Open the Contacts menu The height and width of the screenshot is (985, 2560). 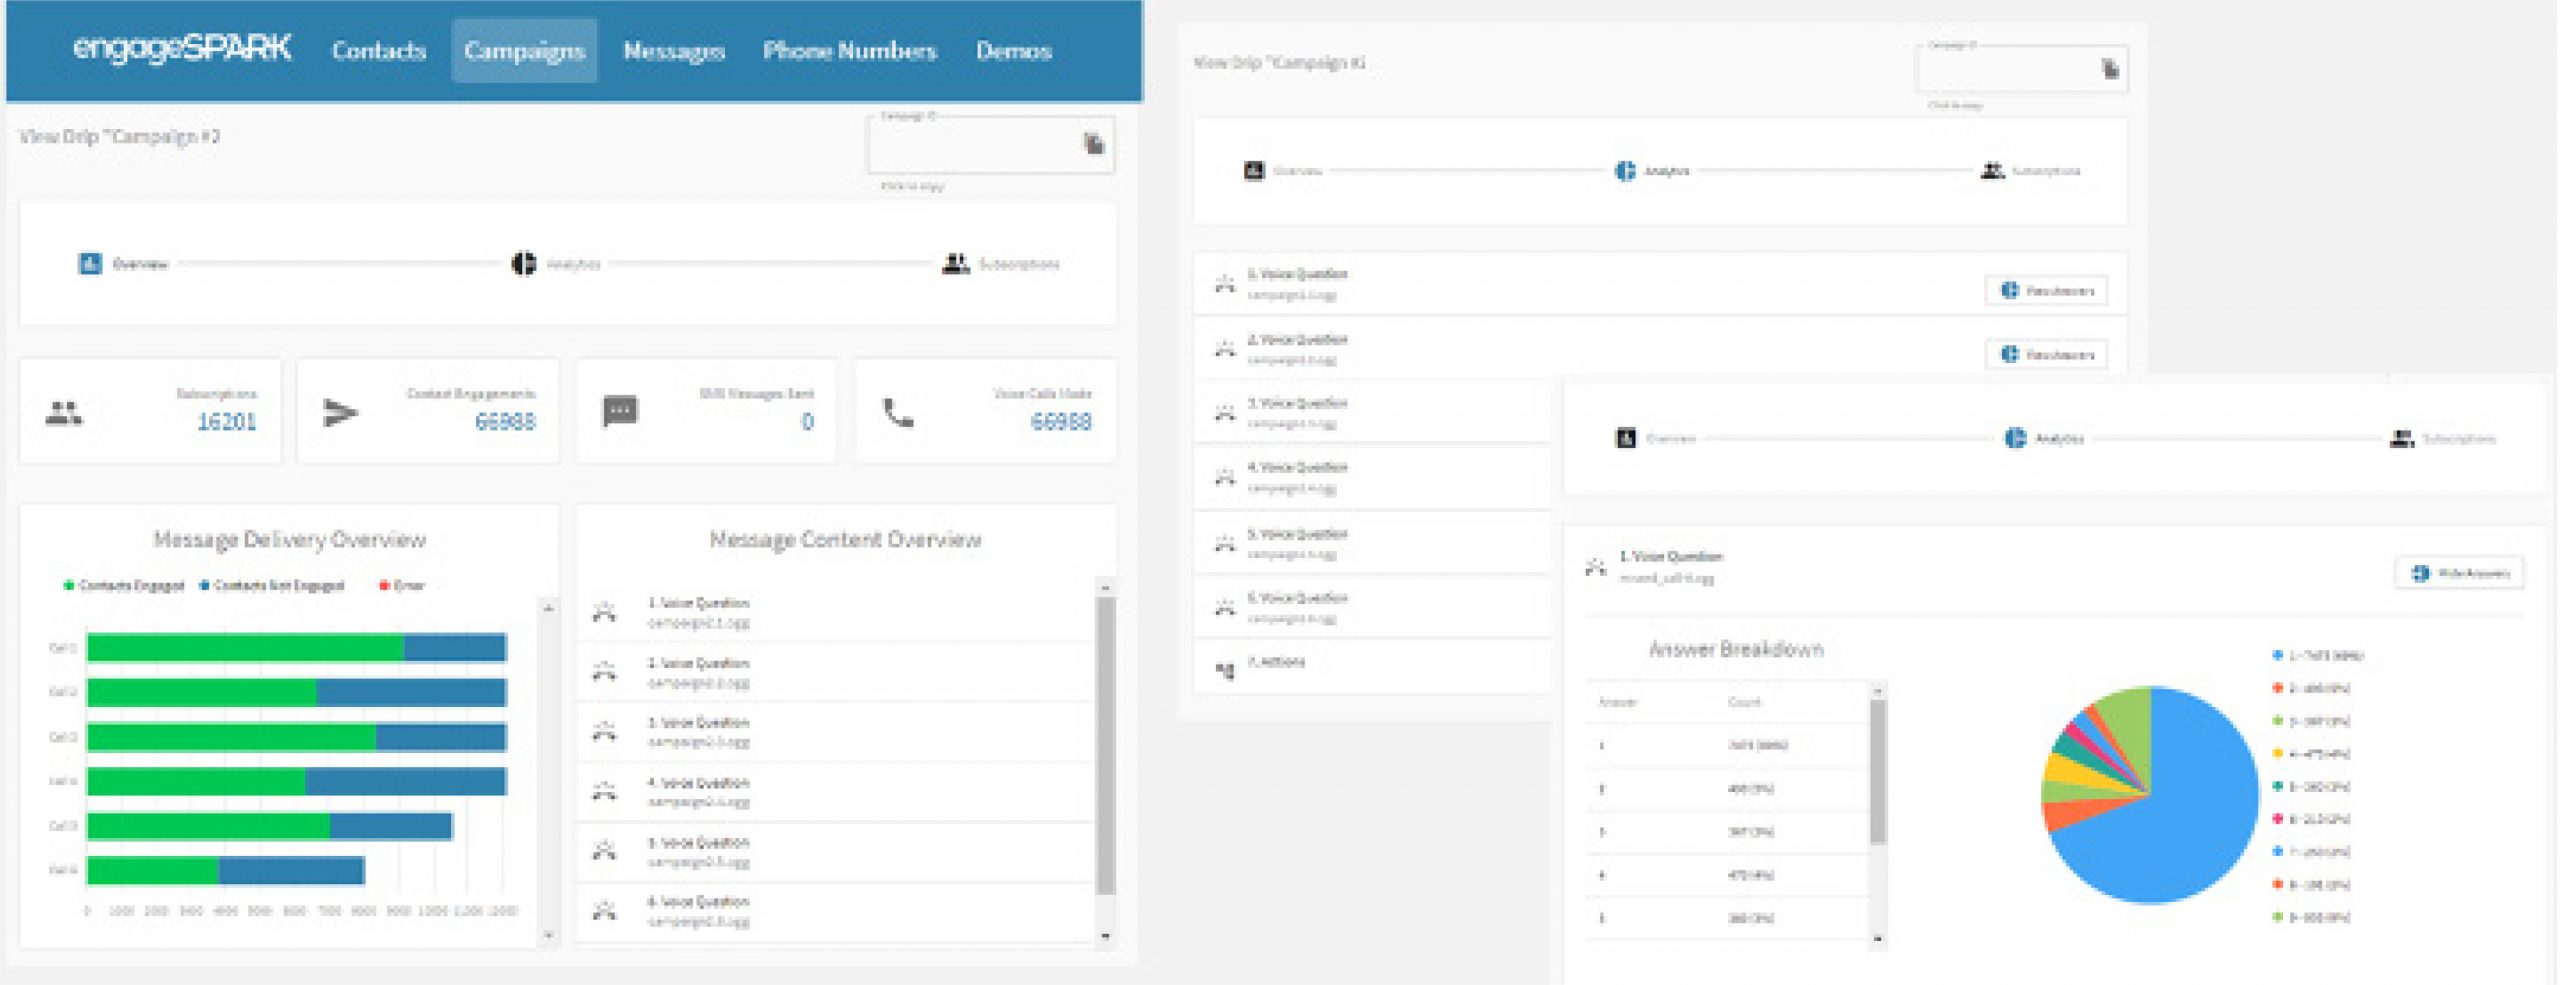(379, 50)
